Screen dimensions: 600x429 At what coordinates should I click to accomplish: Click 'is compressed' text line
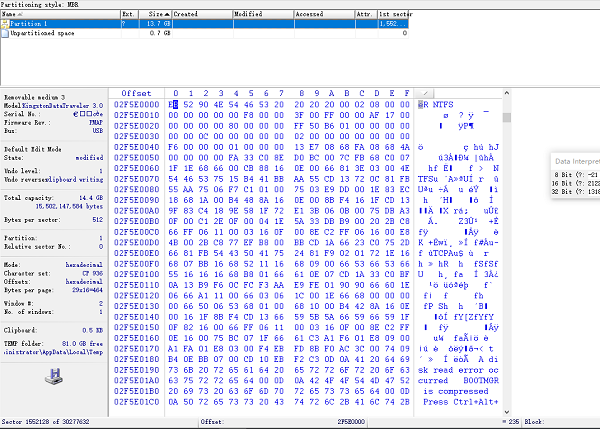[456, 391]
